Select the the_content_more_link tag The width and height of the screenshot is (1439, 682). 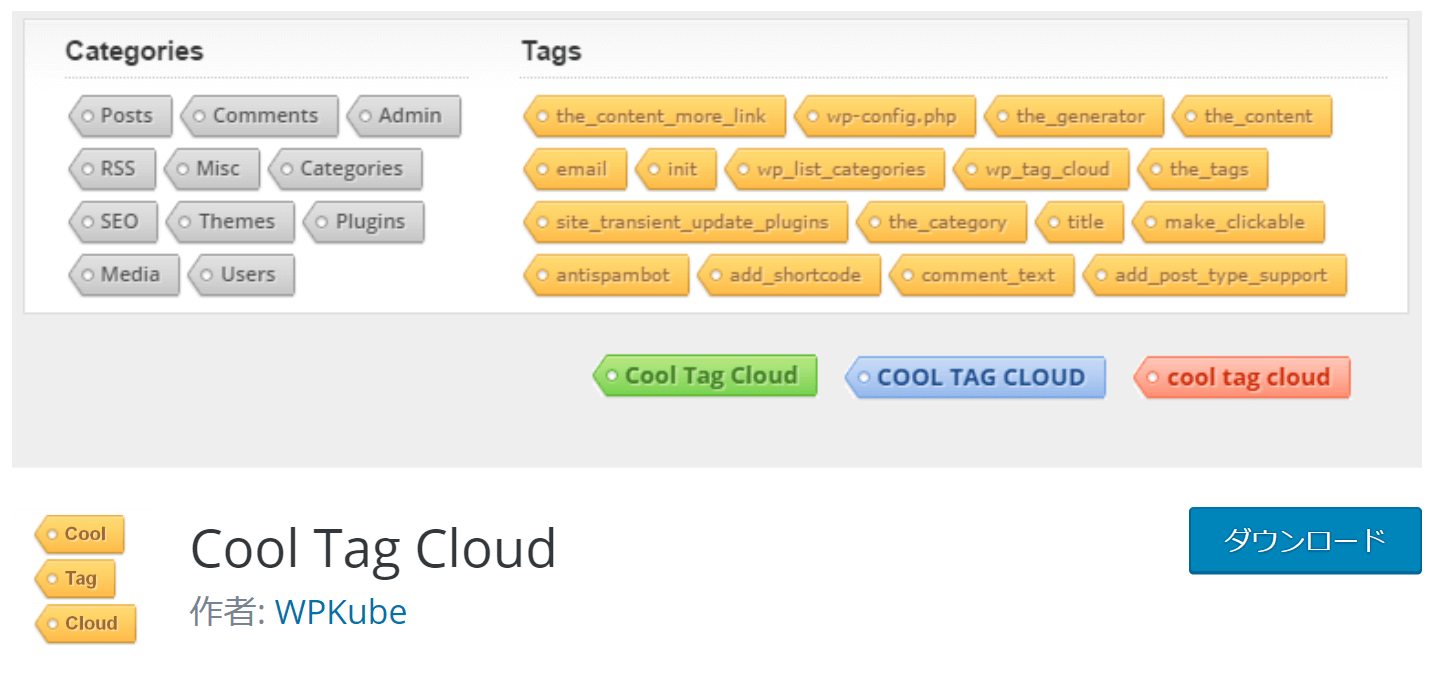[655, 116]
